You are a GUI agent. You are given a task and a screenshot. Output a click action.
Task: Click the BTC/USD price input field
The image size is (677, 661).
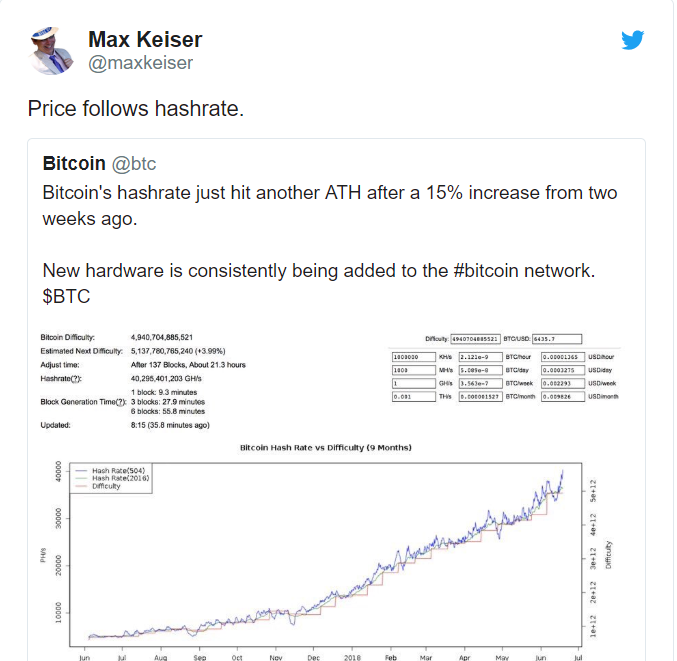pos(558,339)
